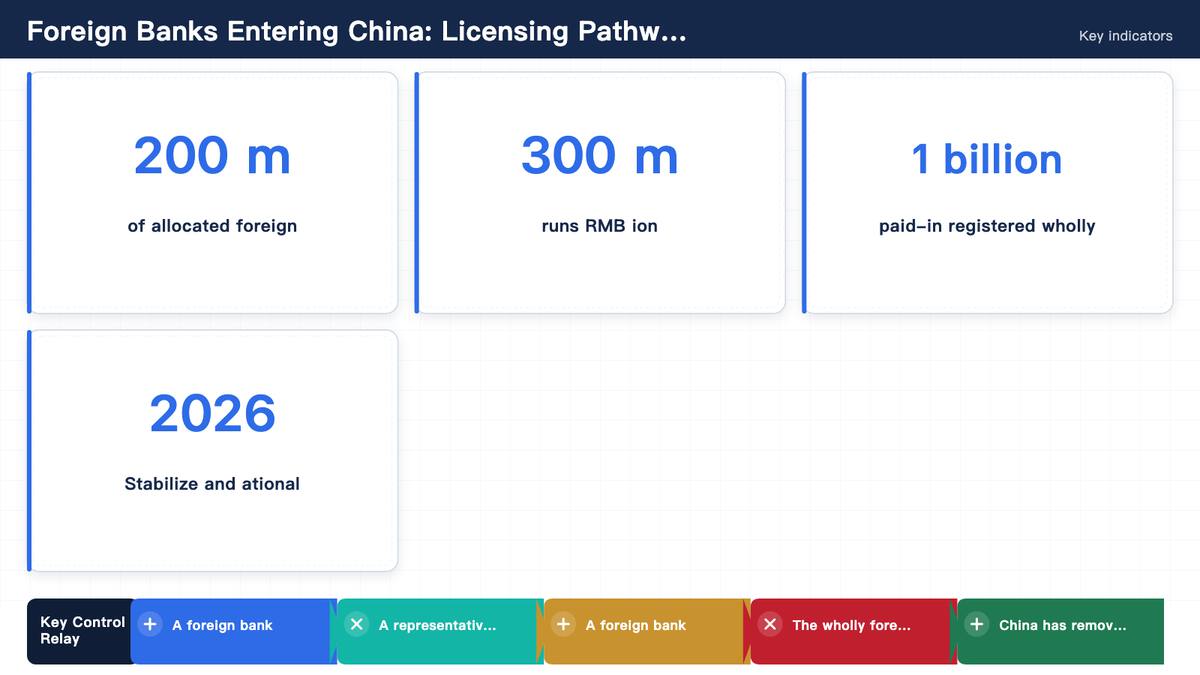Select the 'A representativ...' relay step

pos(441,631)
